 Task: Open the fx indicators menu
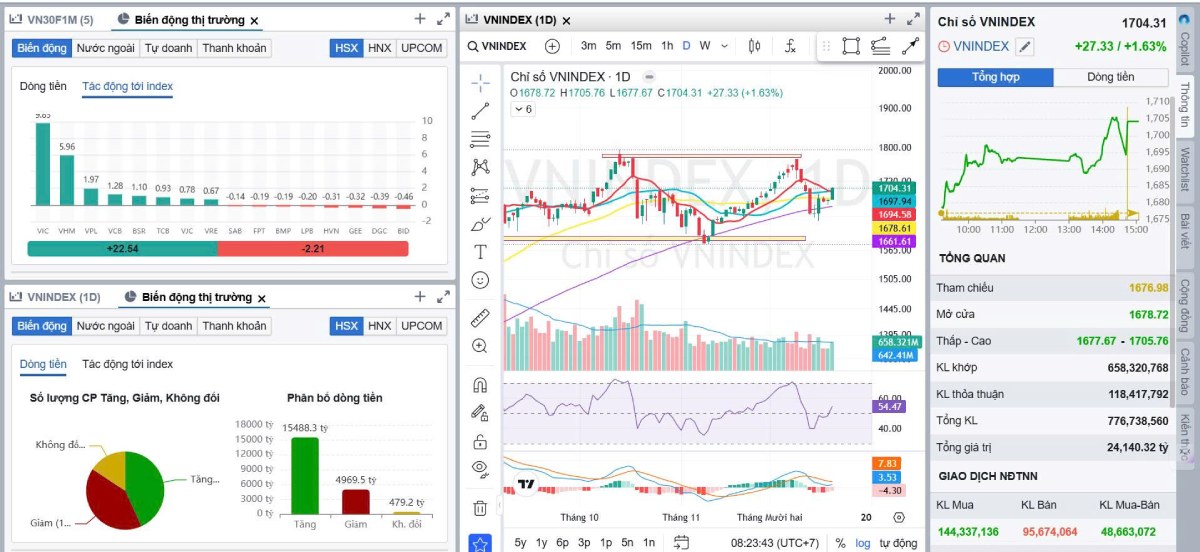click(790, 45)
